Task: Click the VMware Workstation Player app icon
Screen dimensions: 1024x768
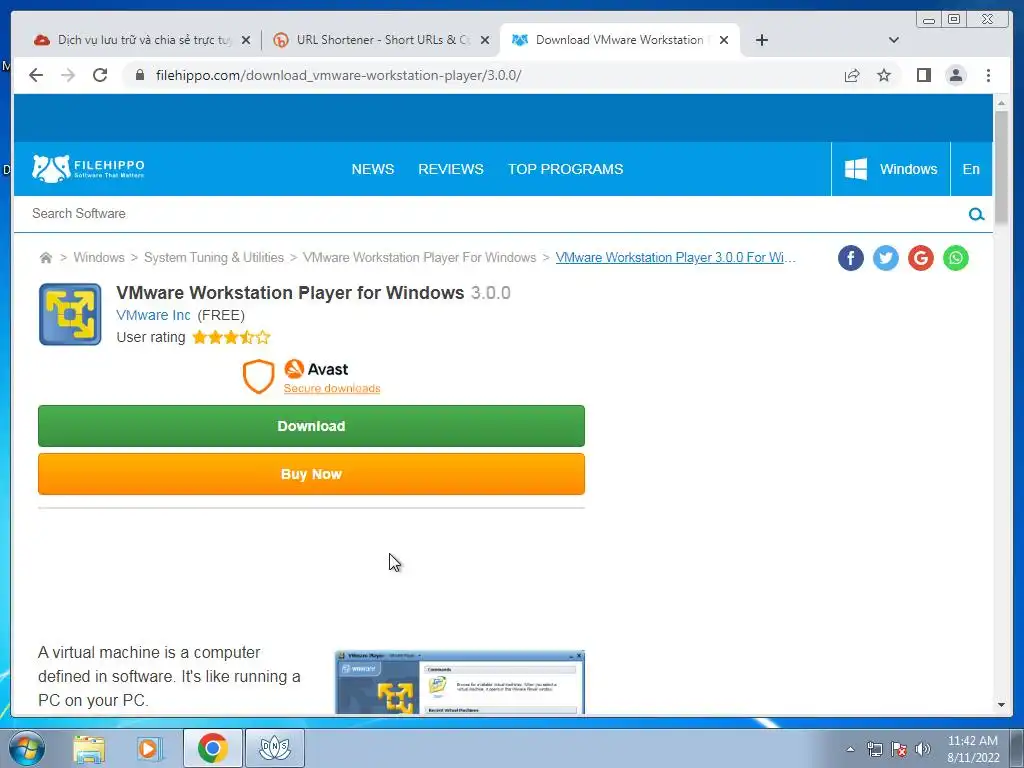Action: [70, 314]
